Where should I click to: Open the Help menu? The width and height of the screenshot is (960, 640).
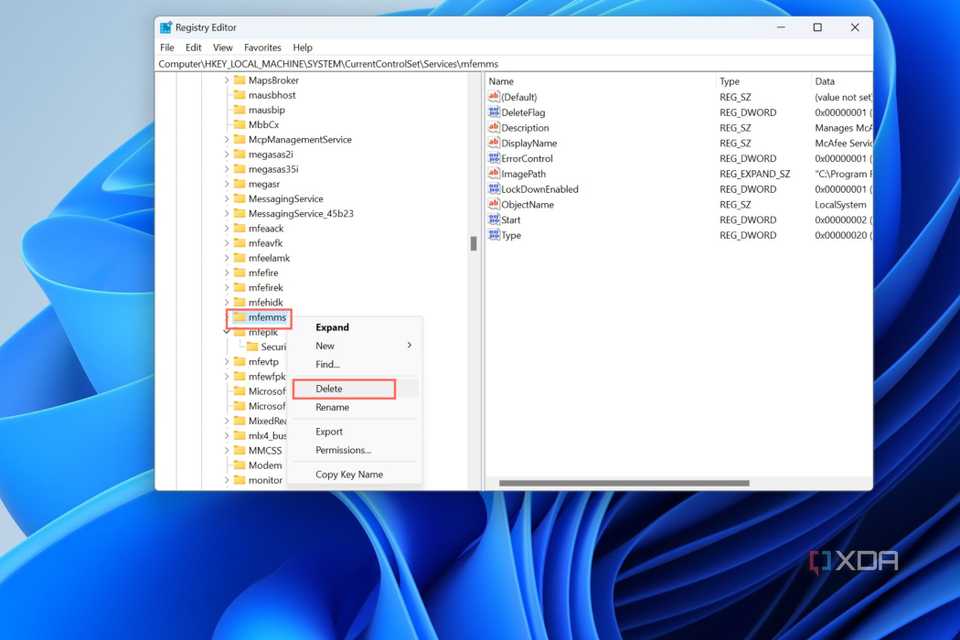point(302,47)
